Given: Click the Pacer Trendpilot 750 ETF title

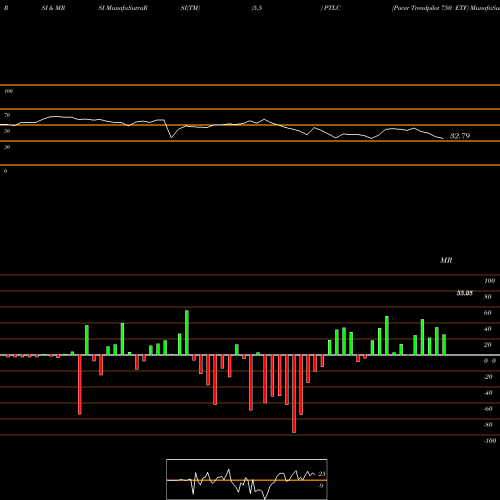Looking at the screenshot, I should [430, 8].
